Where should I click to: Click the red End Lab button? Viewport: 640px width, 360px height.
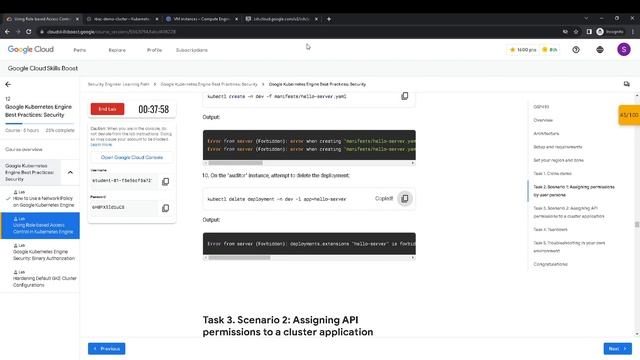click(107, 109)
